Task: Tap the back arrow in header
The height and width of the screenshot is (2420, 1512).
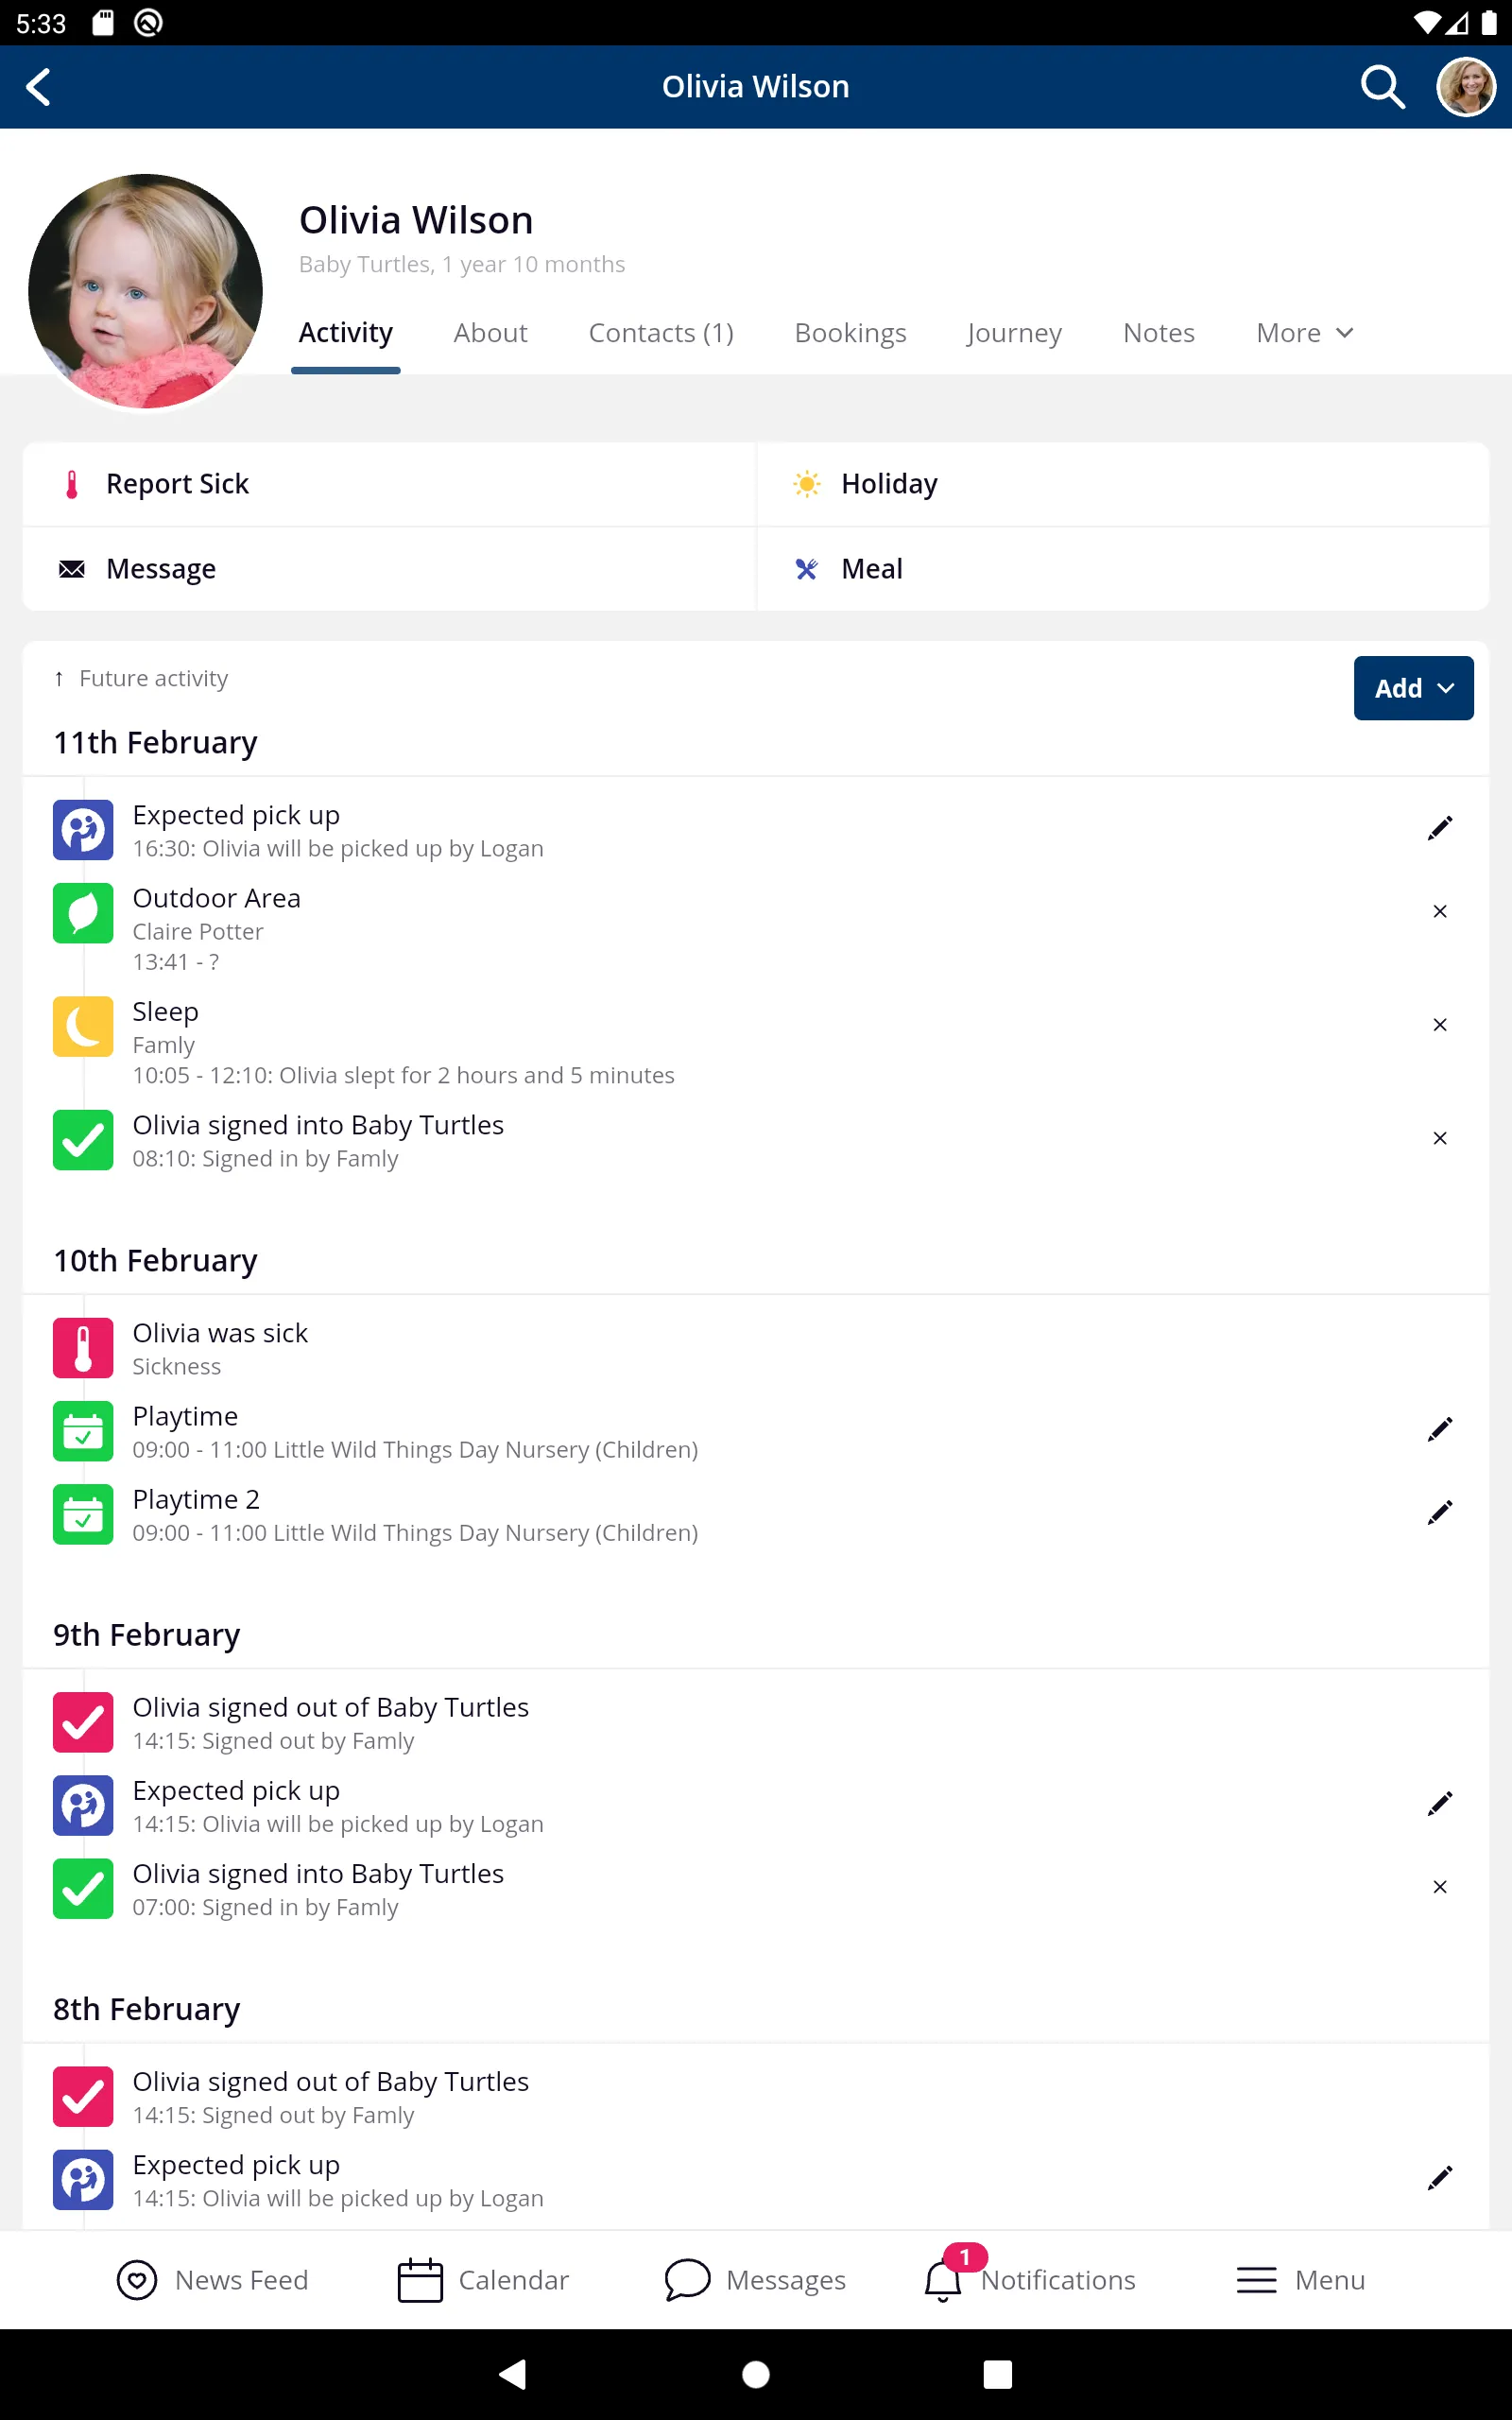Action: click(x=39, y=87)
